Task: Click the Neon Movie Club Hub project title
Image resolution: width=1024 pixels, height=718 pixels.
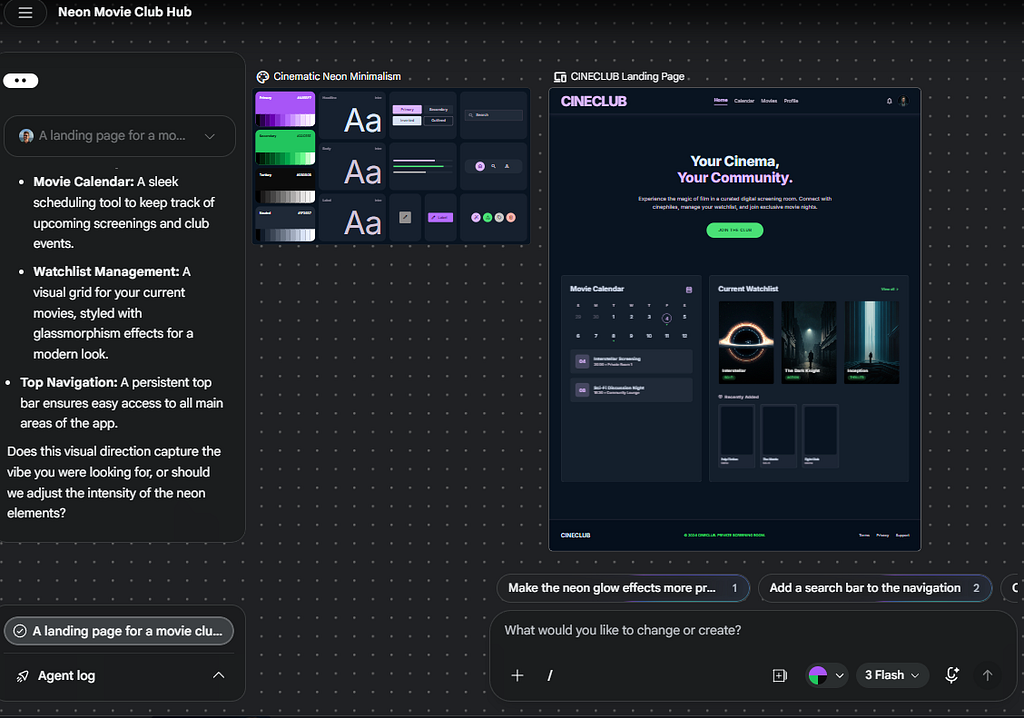Action: coord(125,12)
